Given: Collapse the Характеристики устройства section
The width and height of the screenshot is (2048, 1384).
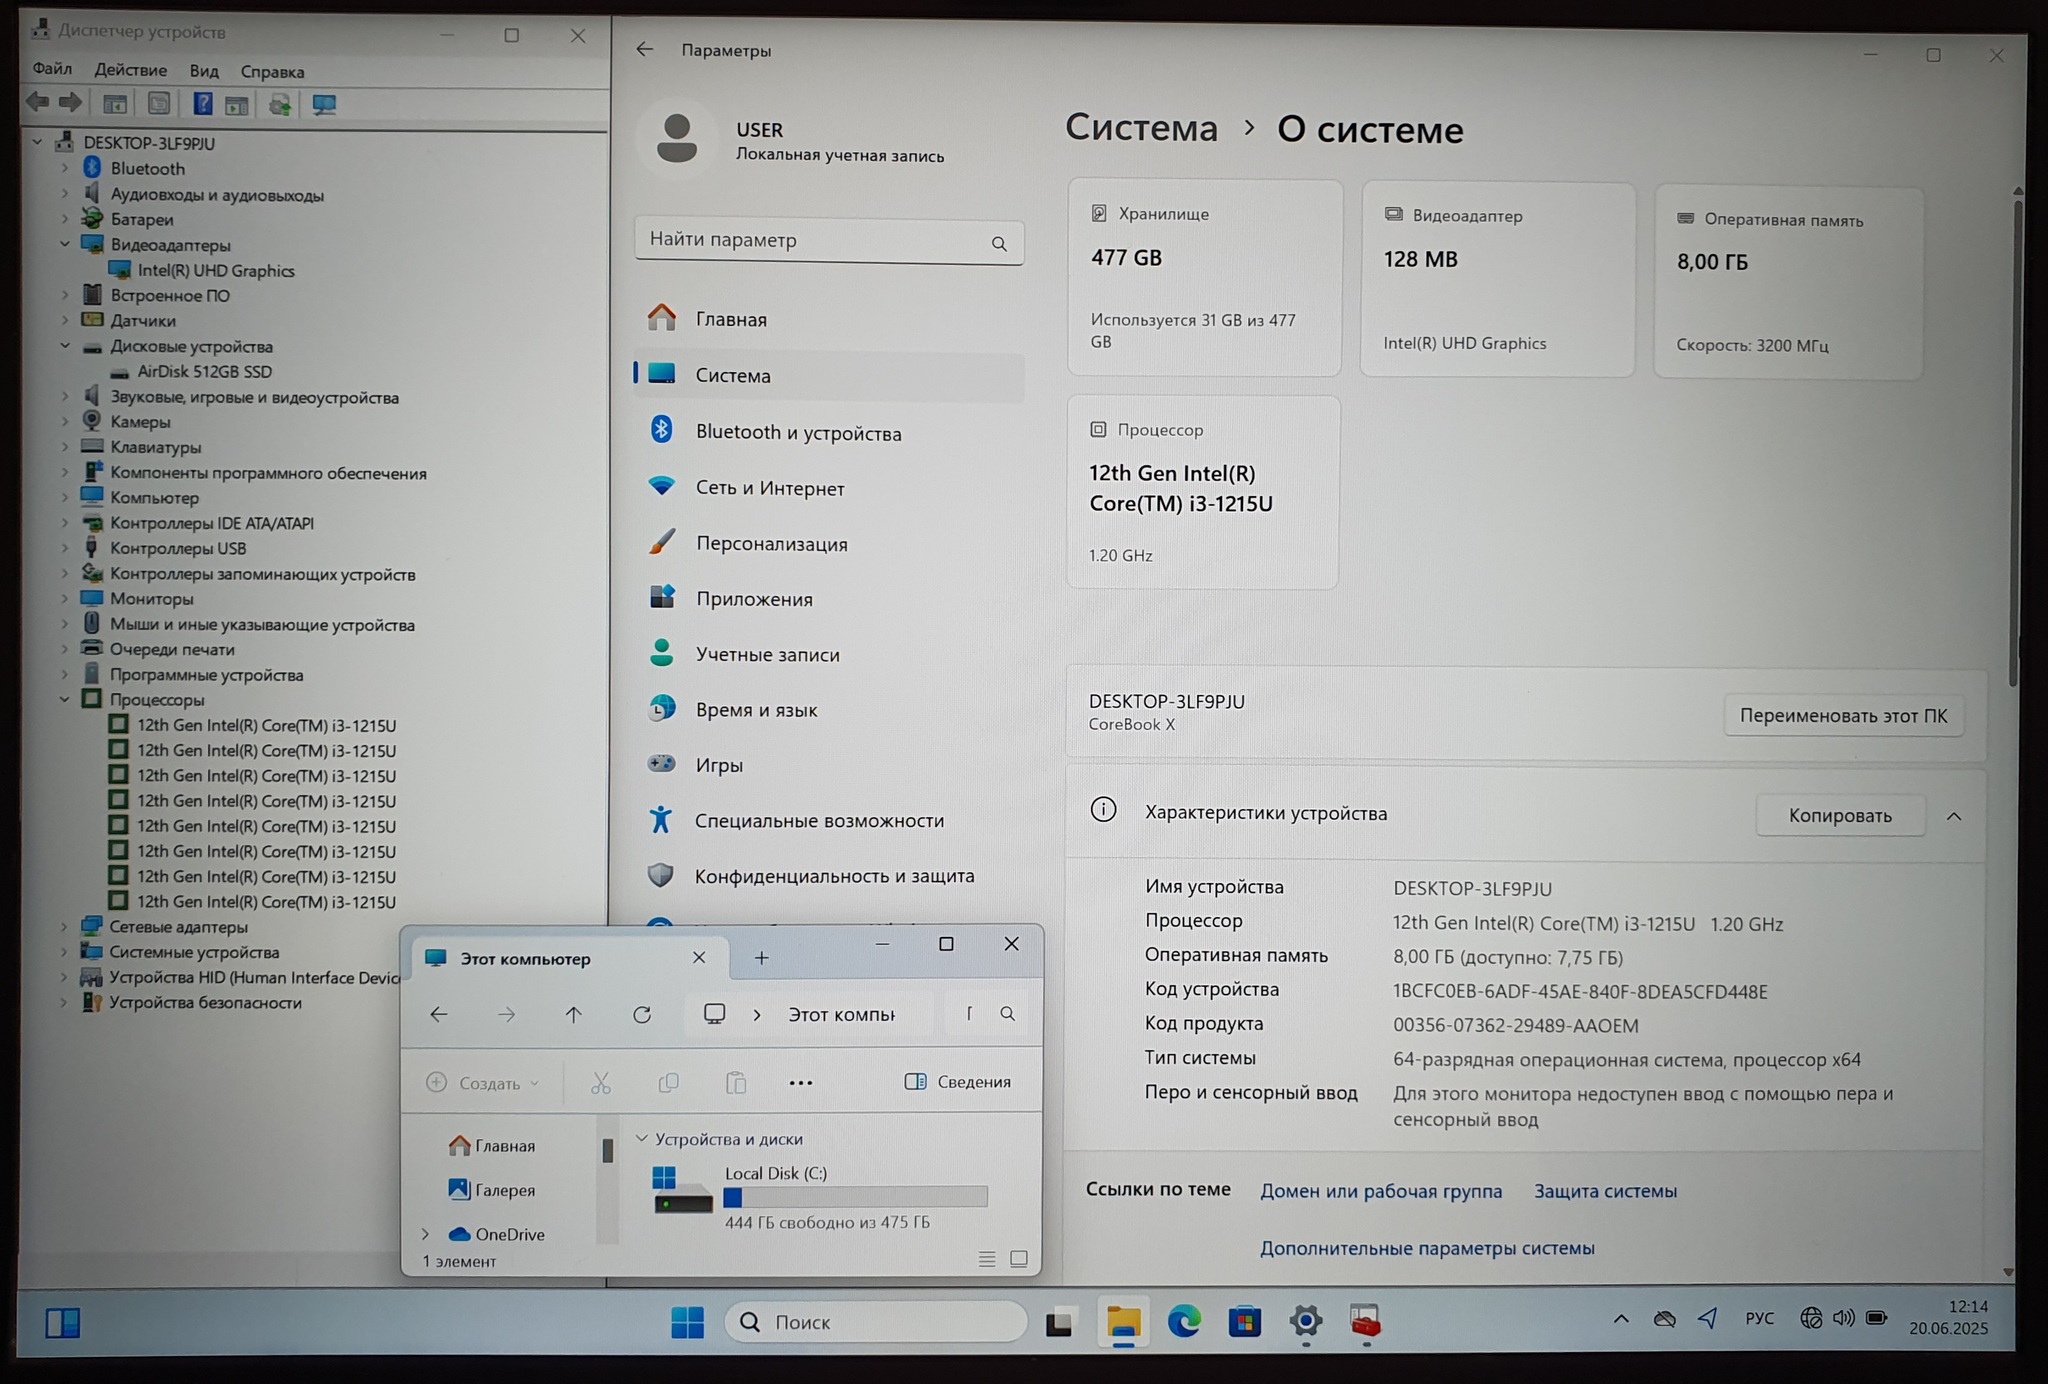Looking at the screenshot, I should 1953,816.
